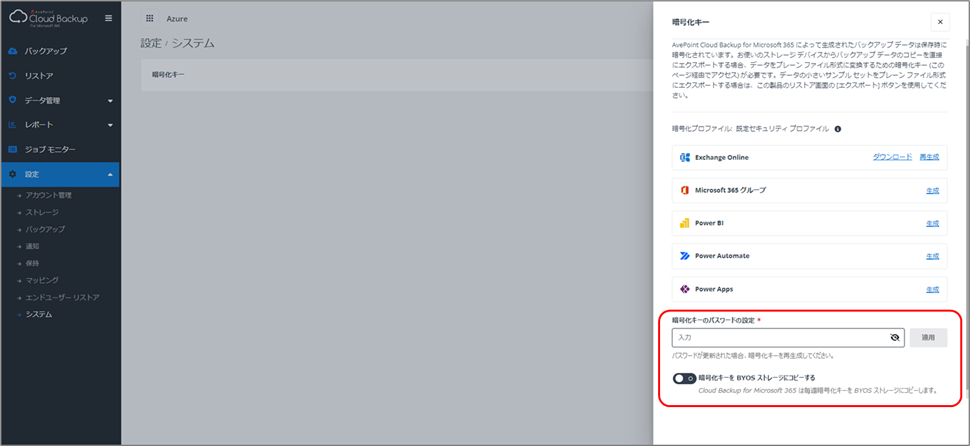
Task: Click the レポート chart icon
Action: (13, 125)
